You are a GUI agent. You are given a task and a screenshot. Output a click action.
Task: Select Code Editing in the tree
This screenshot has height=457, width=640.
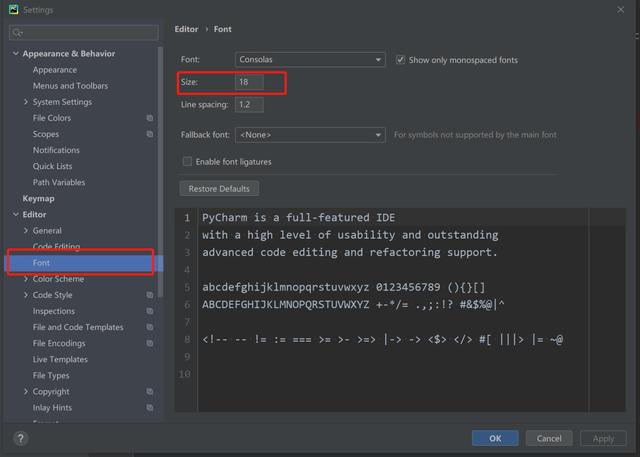[56, 246]
